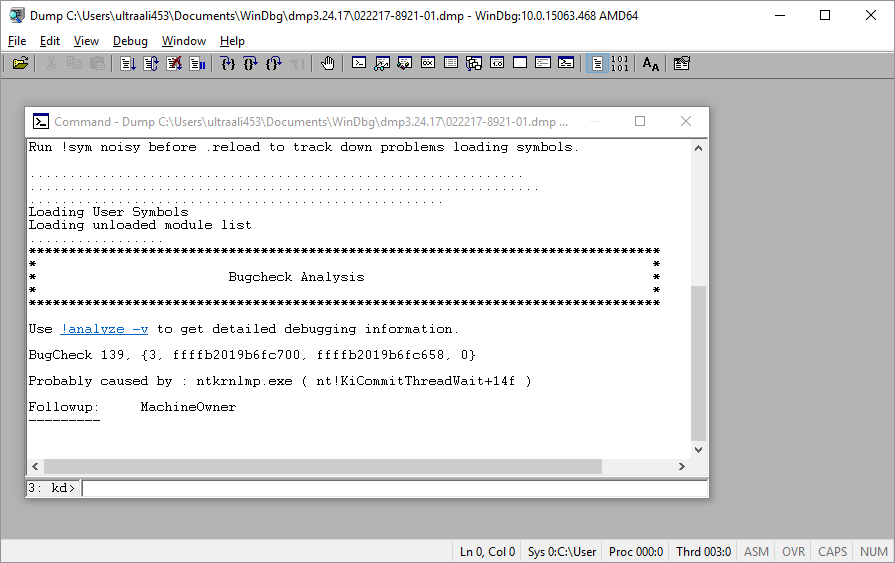The image size is (895, 563).
Task: Click the 'BugCheck 139' output line
Action: [252, 355]
